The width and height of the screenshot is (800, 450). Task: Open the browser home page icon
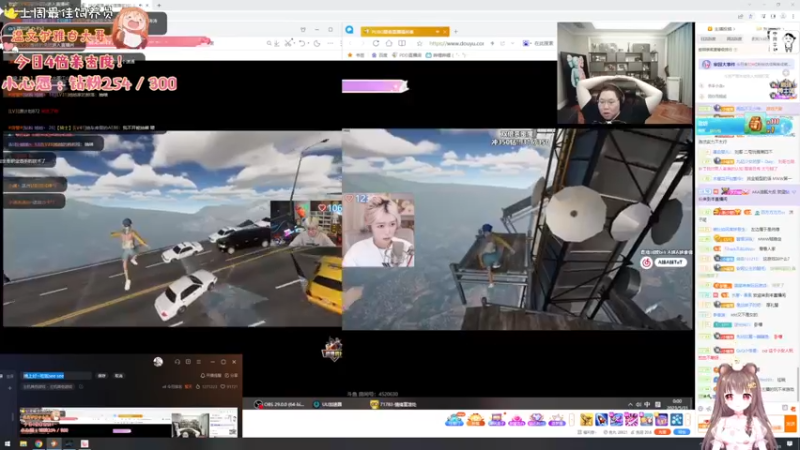(x=389, y=43)
